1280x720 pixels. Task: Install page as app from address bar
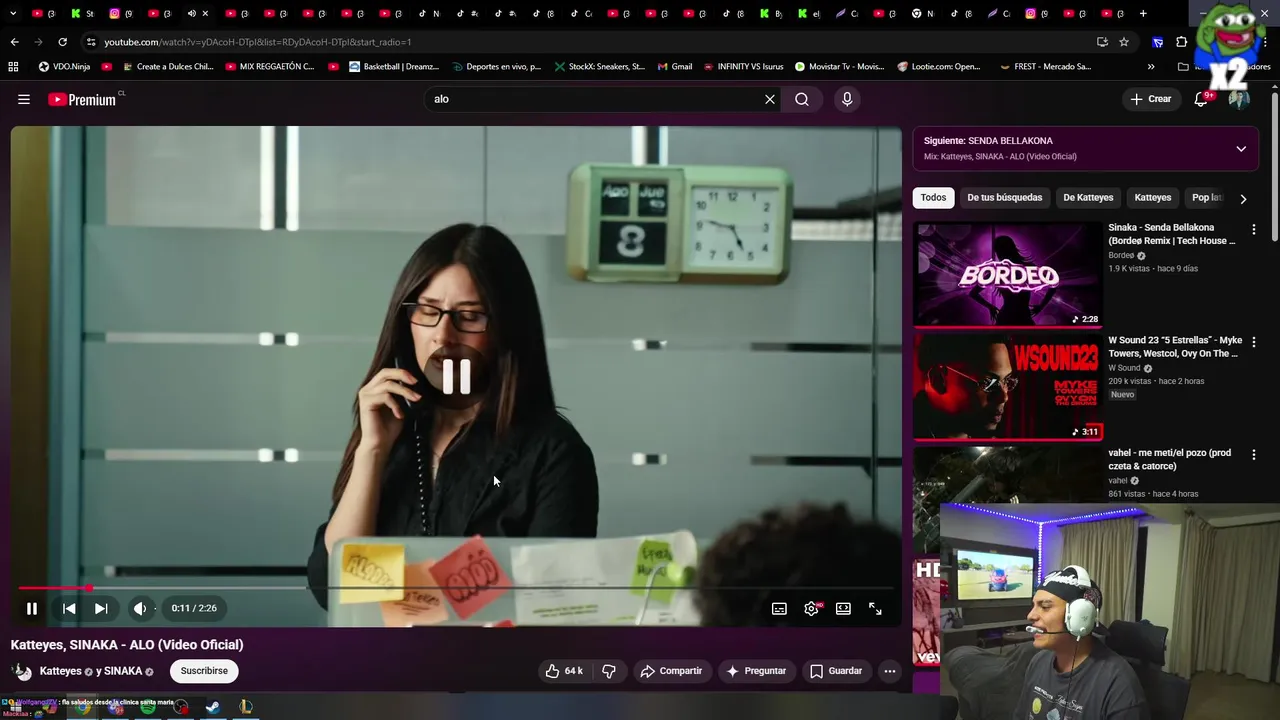pyautogui.click(x=1102, y=42)
